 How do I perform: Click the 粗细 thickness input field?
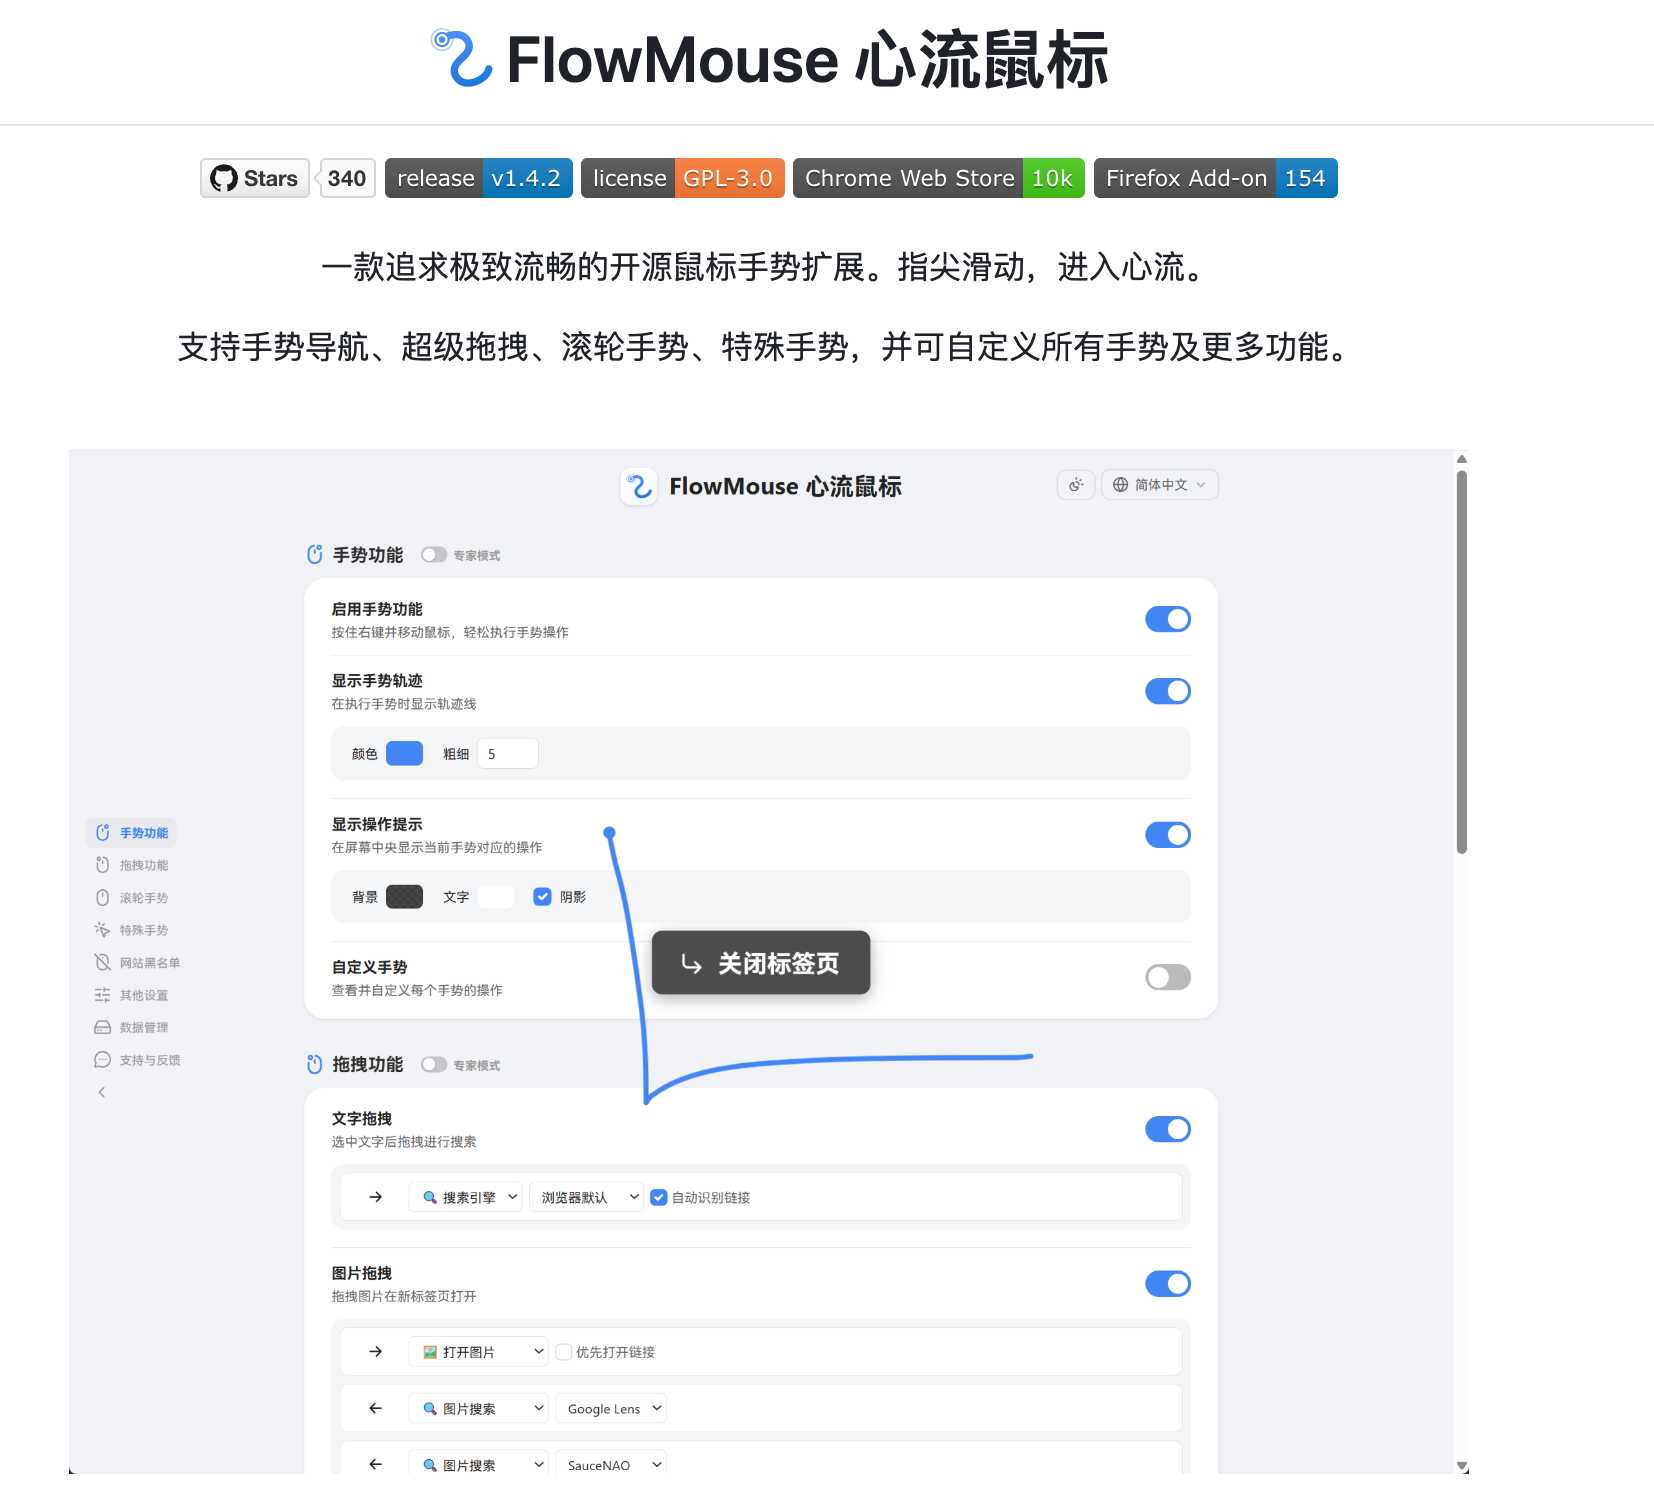(508, 754)
